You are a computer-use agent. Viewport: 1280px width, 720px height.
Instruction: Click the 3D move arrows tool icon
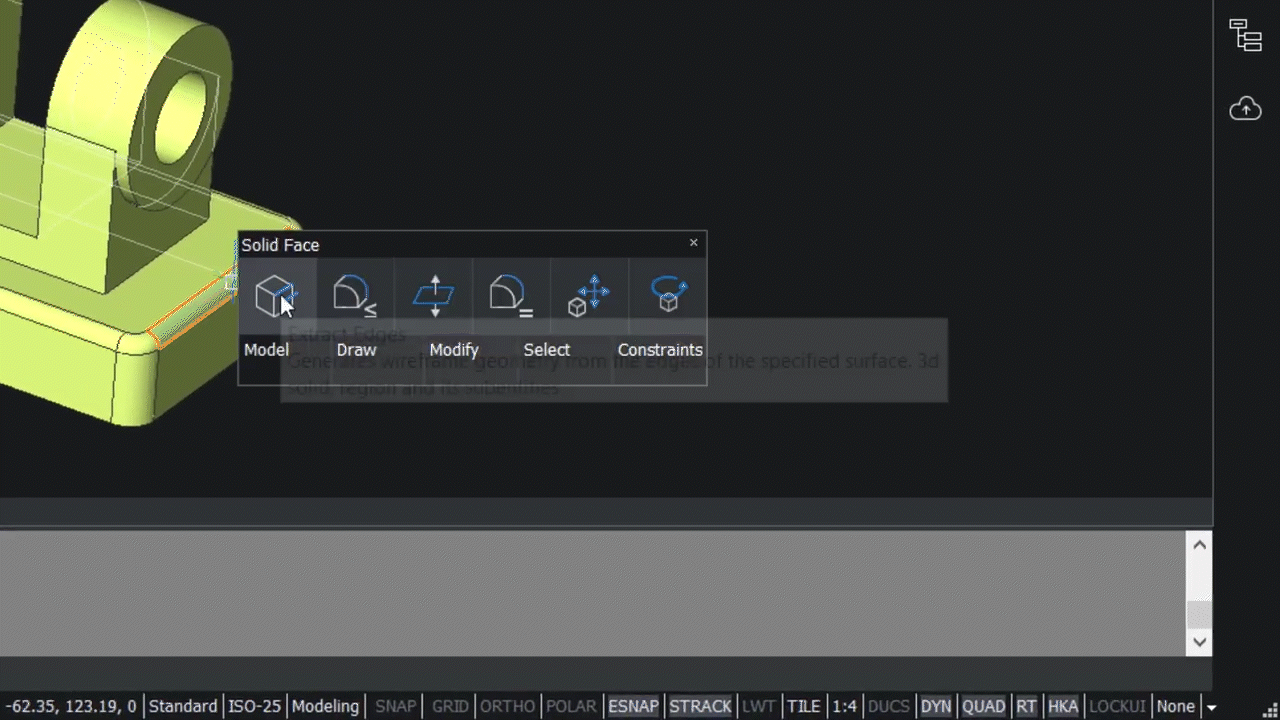pos(590,293)
